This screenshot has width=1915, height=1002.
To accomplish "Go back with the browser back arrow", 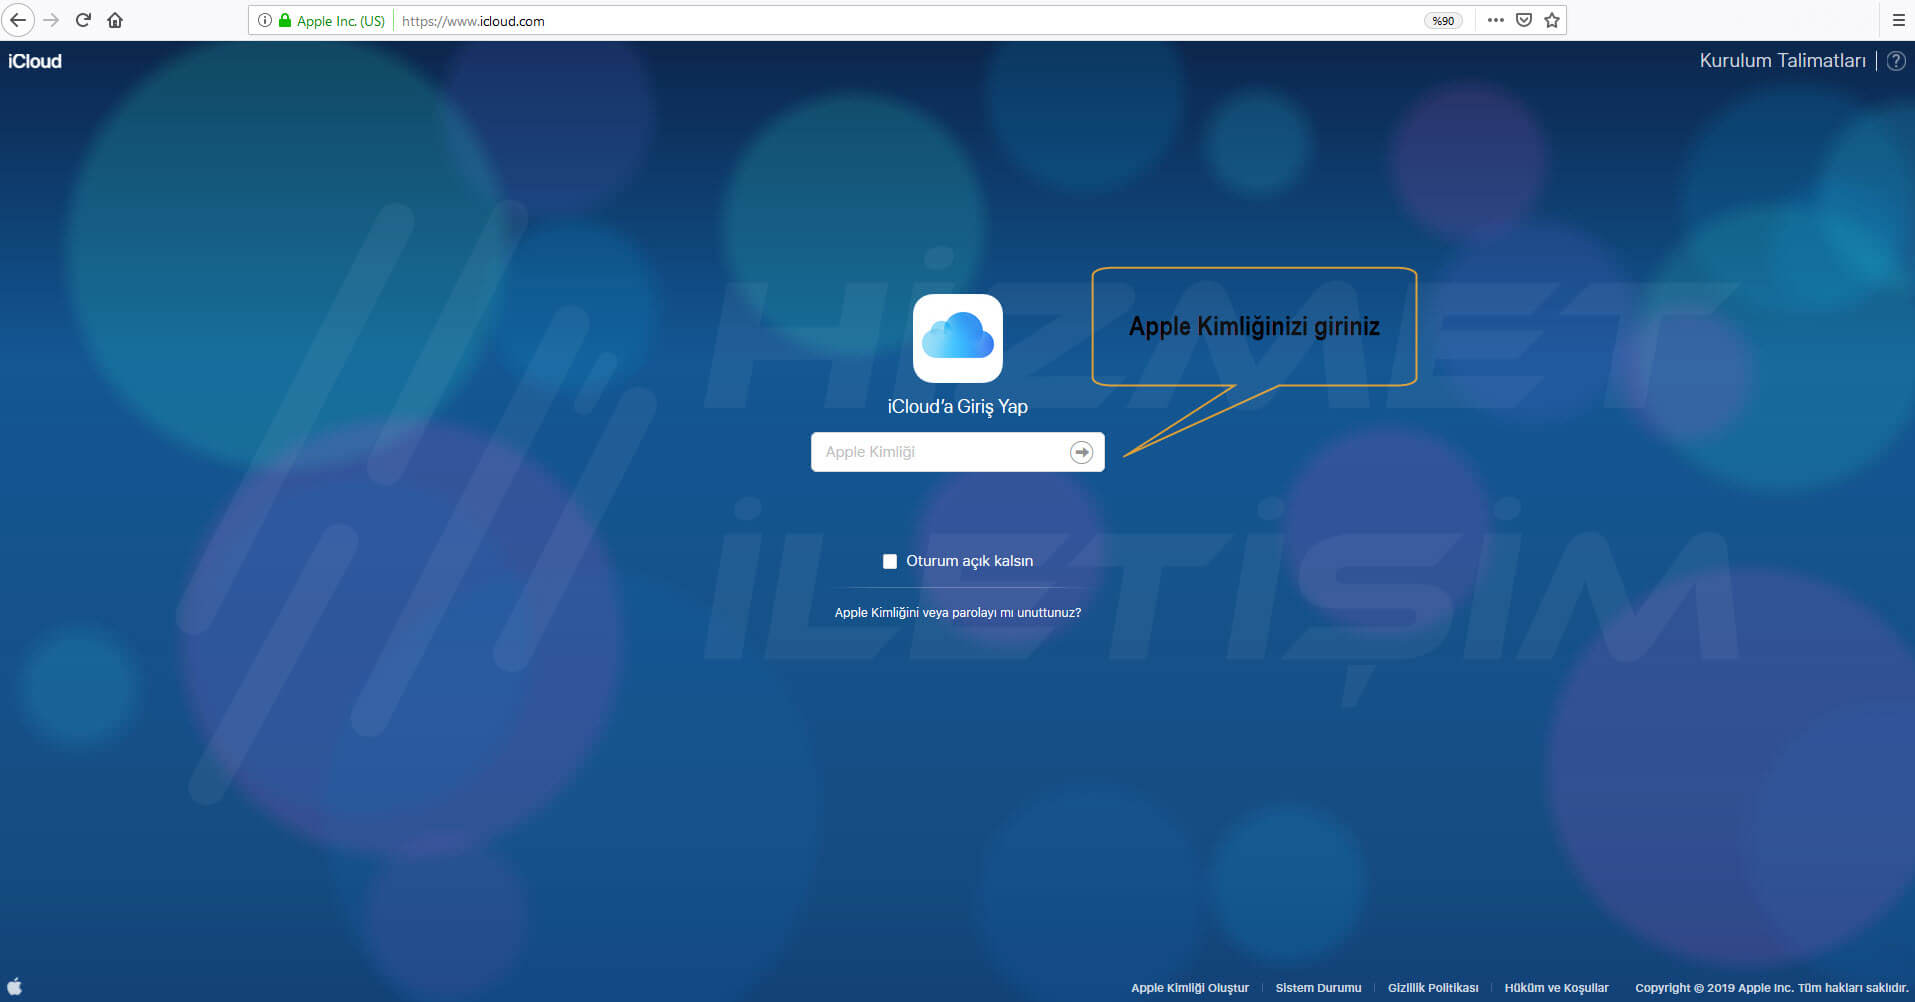I will [x=18, y=20].
